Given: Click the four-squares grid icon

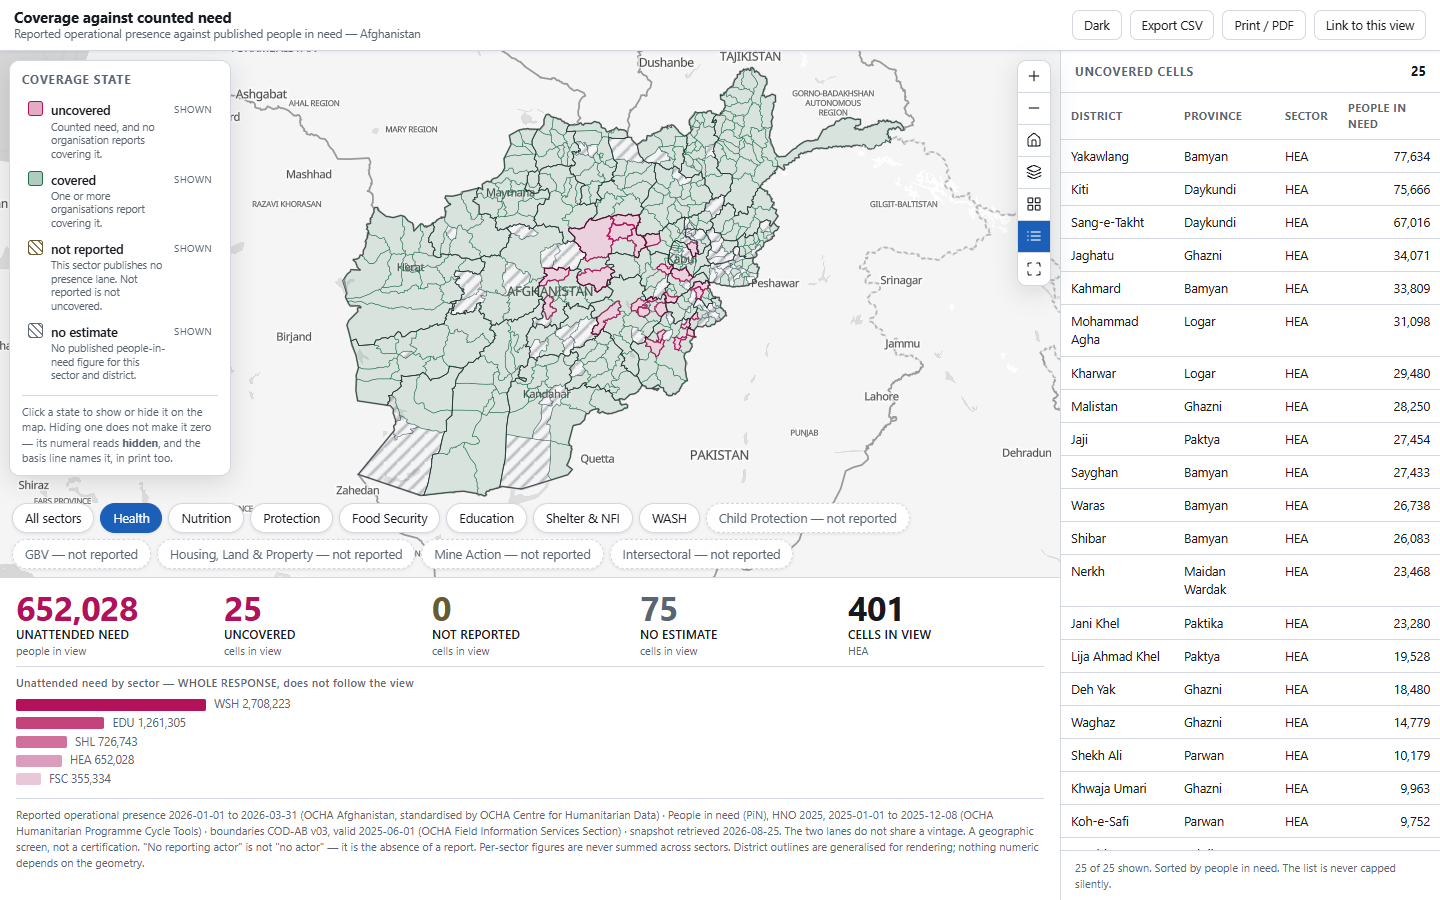Looking at the screenshot, I should (x=1034, y=204).
